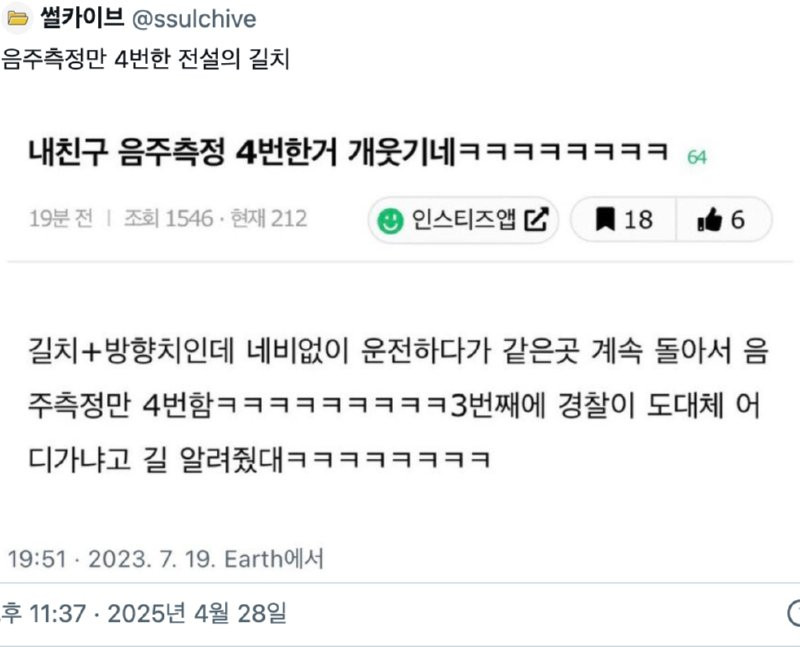Viewport: 800px width, 647px height.
Task: Open the green comment count 64
Action: 697,157
